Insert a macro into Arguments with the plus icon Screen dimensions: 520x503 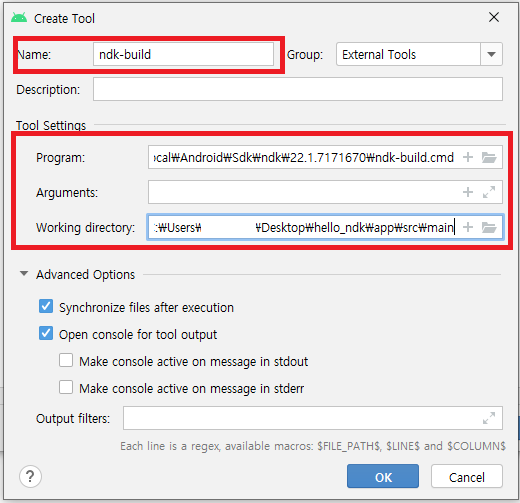coord(468,192)
